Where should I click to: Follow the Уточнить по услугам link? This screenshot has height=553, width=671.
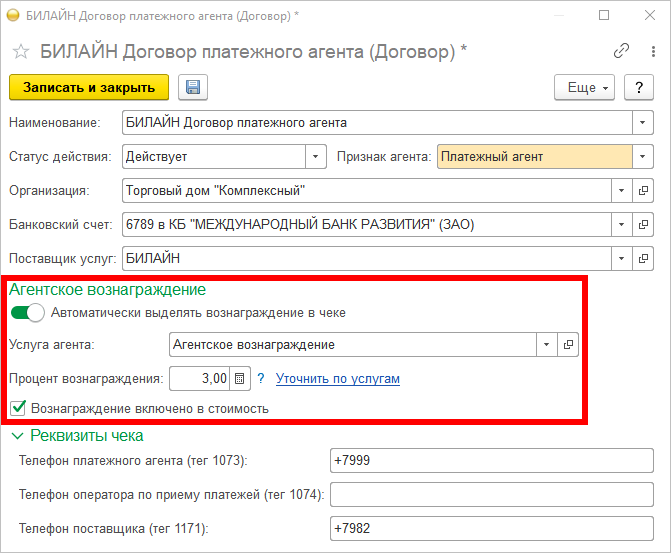pos(338,379)
